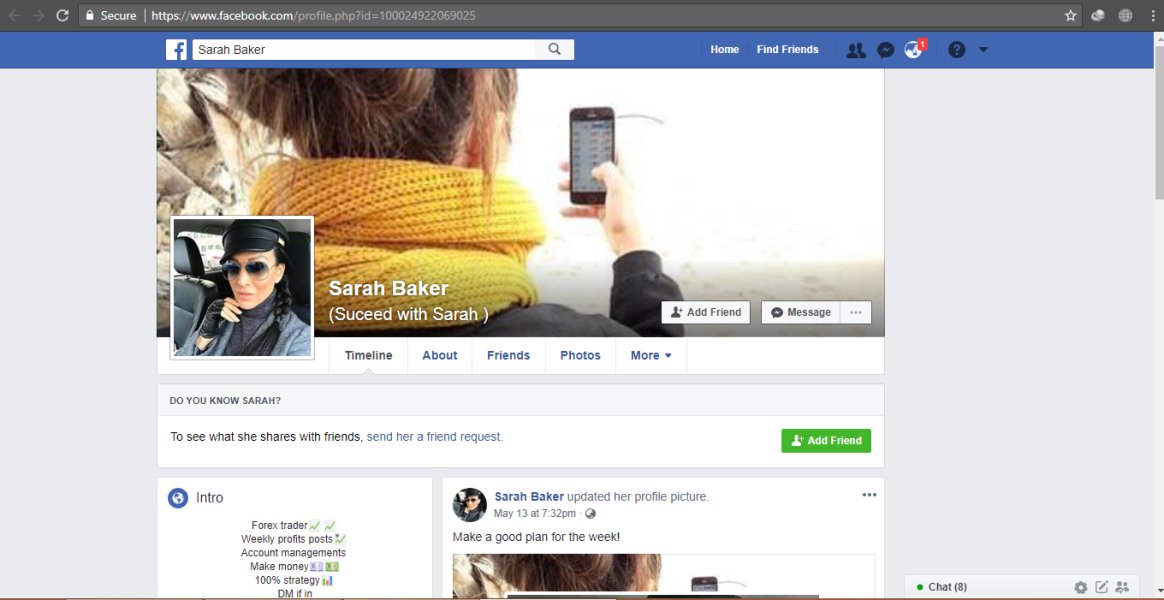Open the Quick Help question icon

tap(956, 50)
